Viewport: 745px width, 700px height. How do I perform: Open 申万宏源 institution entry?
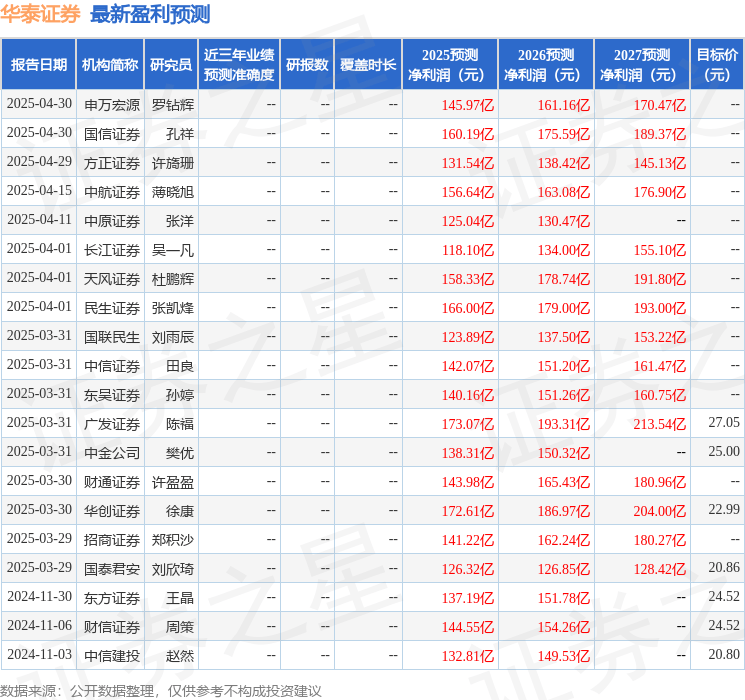click(112, 104)
